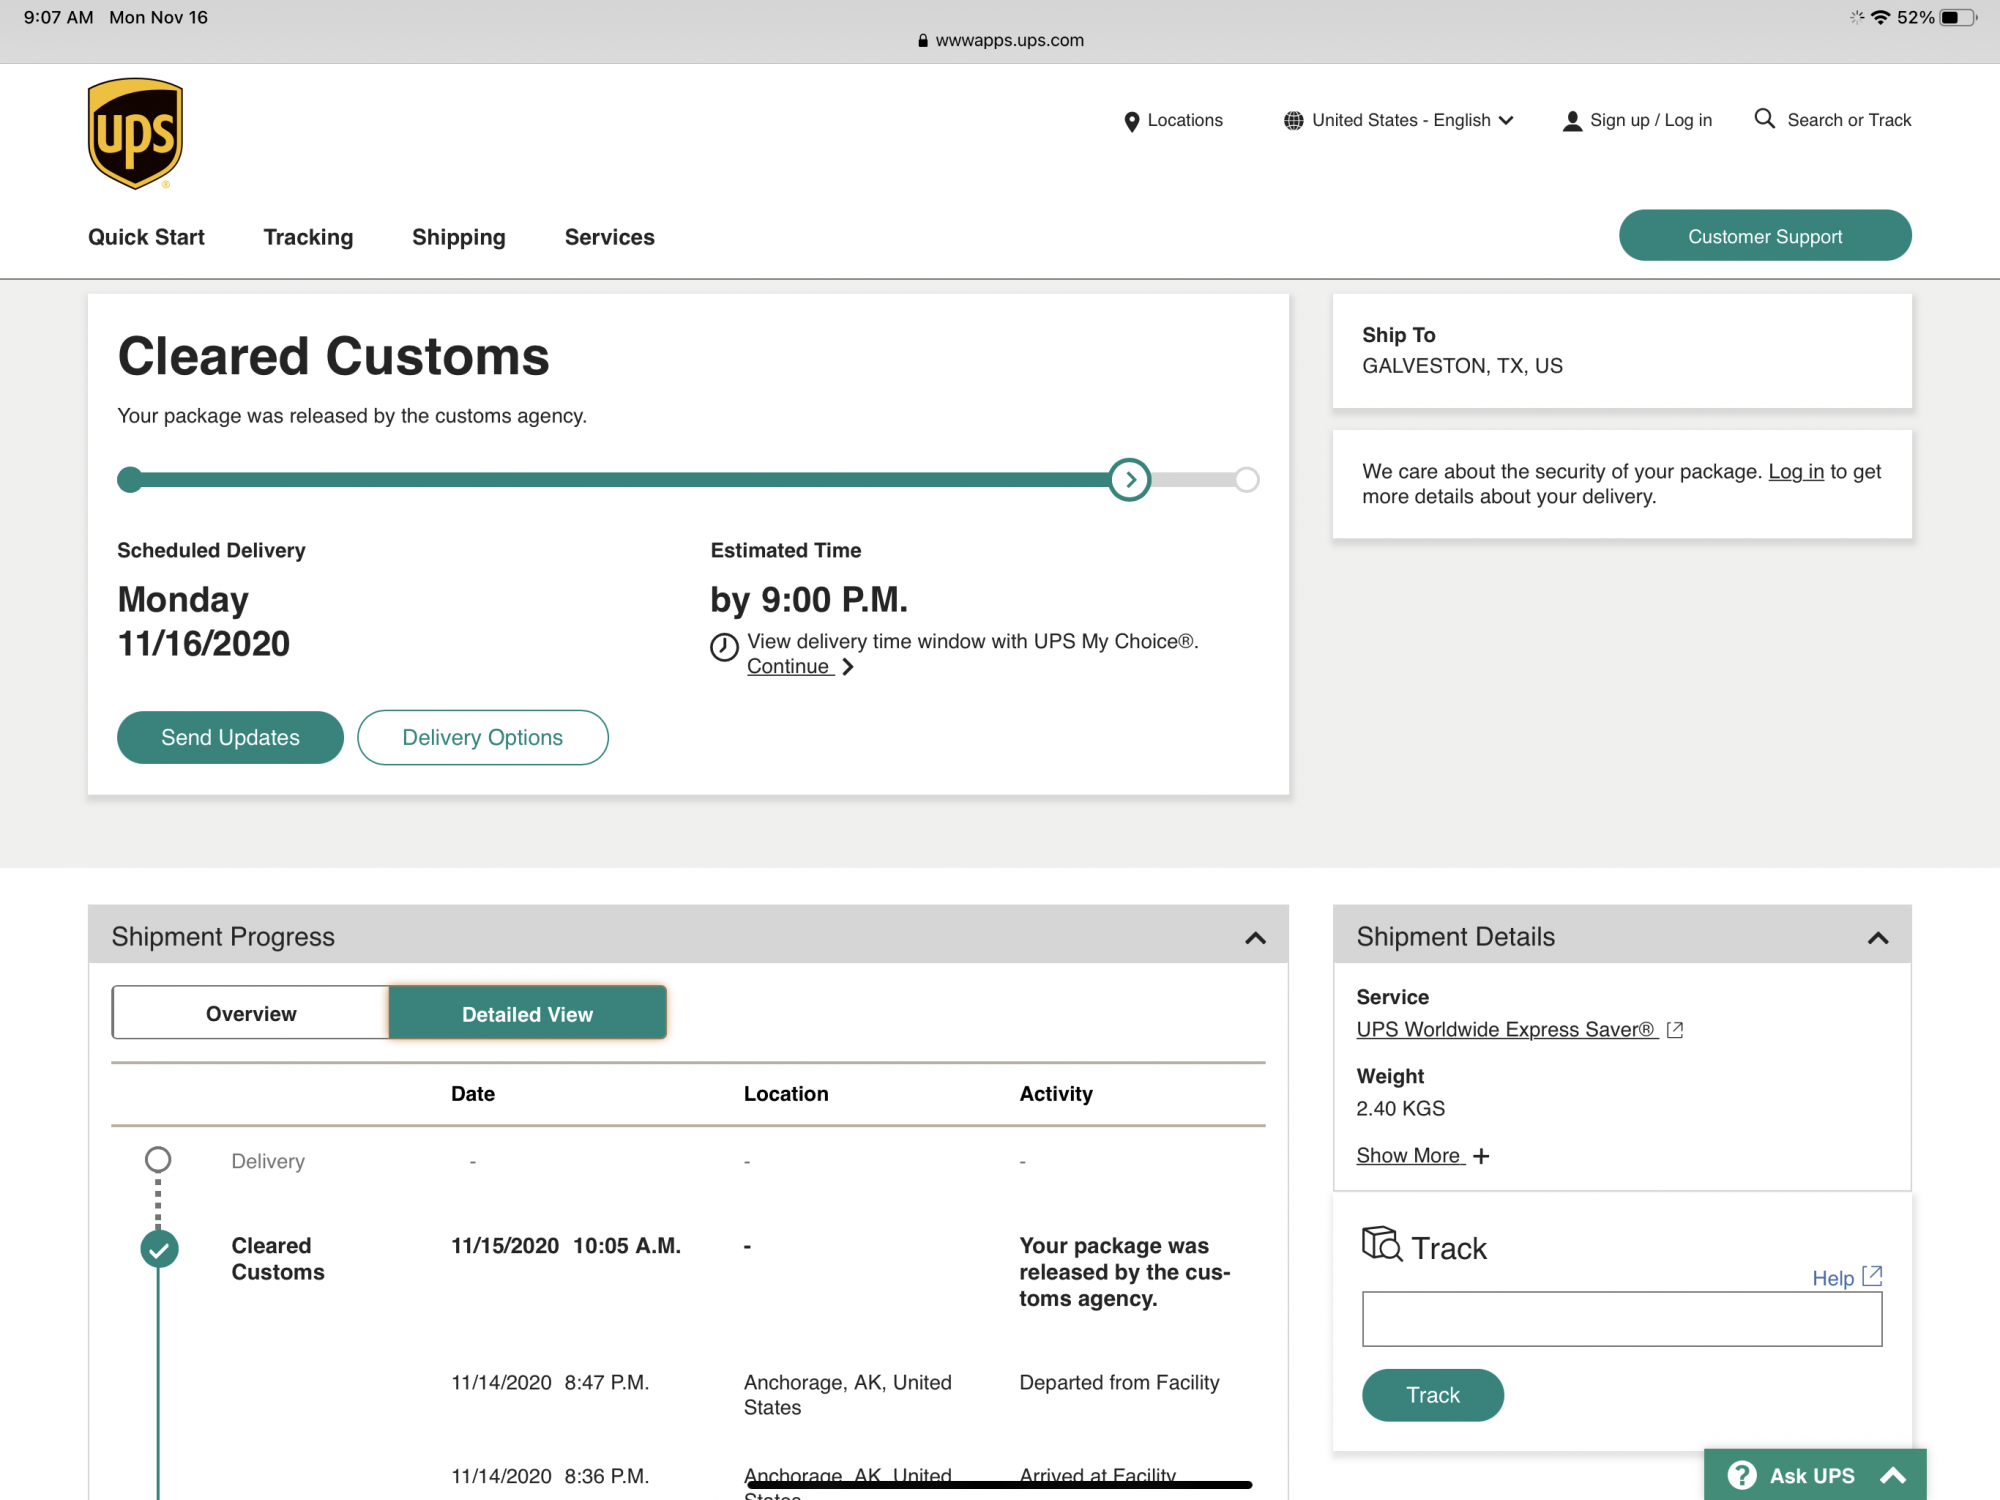Open the United States - English dropdown

1412,120
